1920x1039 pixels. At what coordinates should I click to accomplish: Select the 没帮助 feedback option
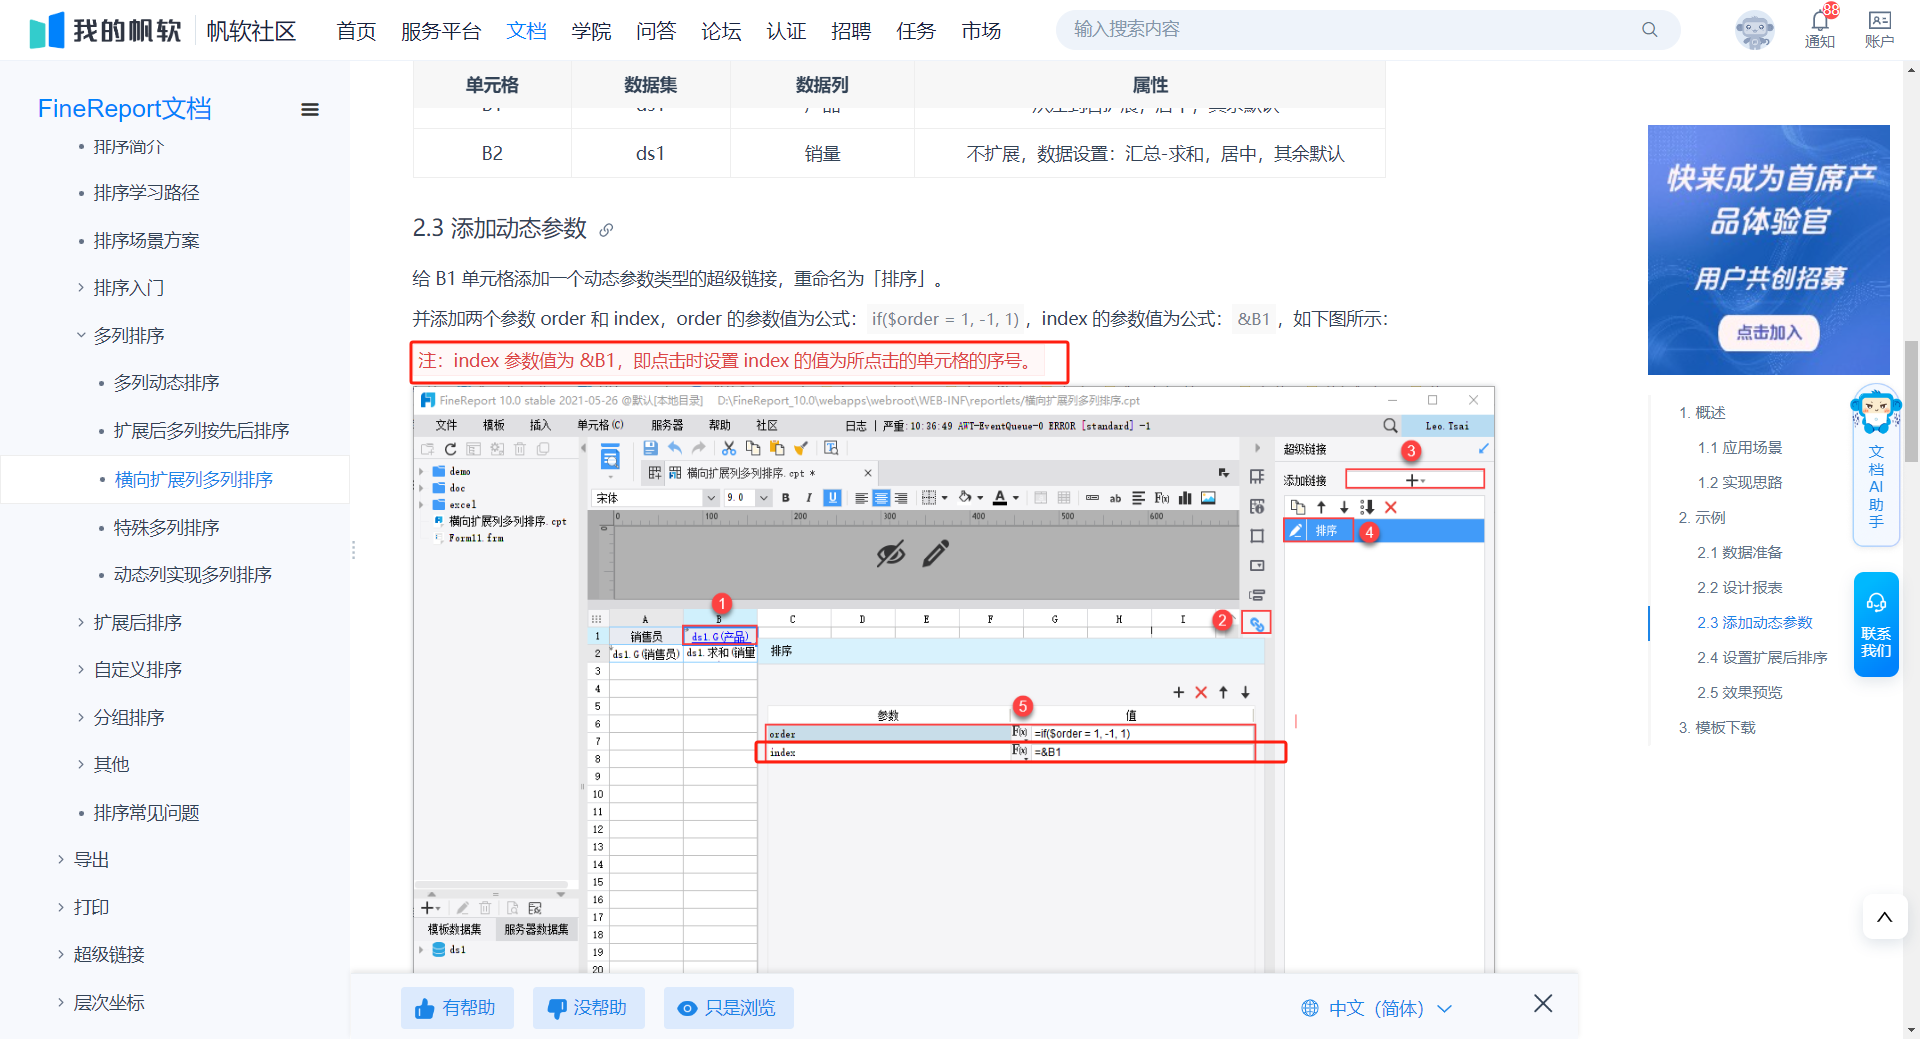[588, 1008]
